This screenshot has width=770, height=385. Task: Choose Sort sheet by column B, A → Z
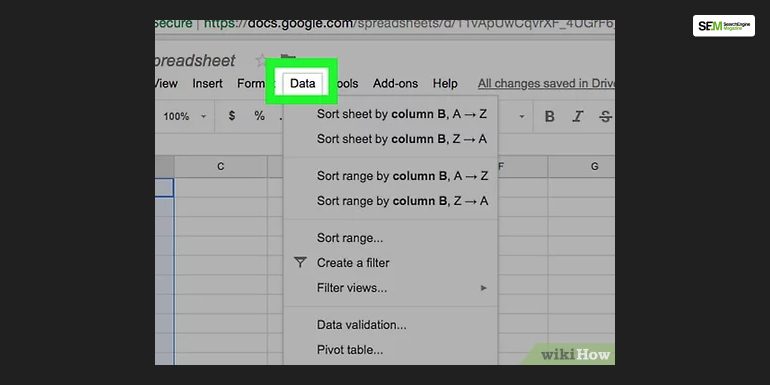click(x=391, y=114)
